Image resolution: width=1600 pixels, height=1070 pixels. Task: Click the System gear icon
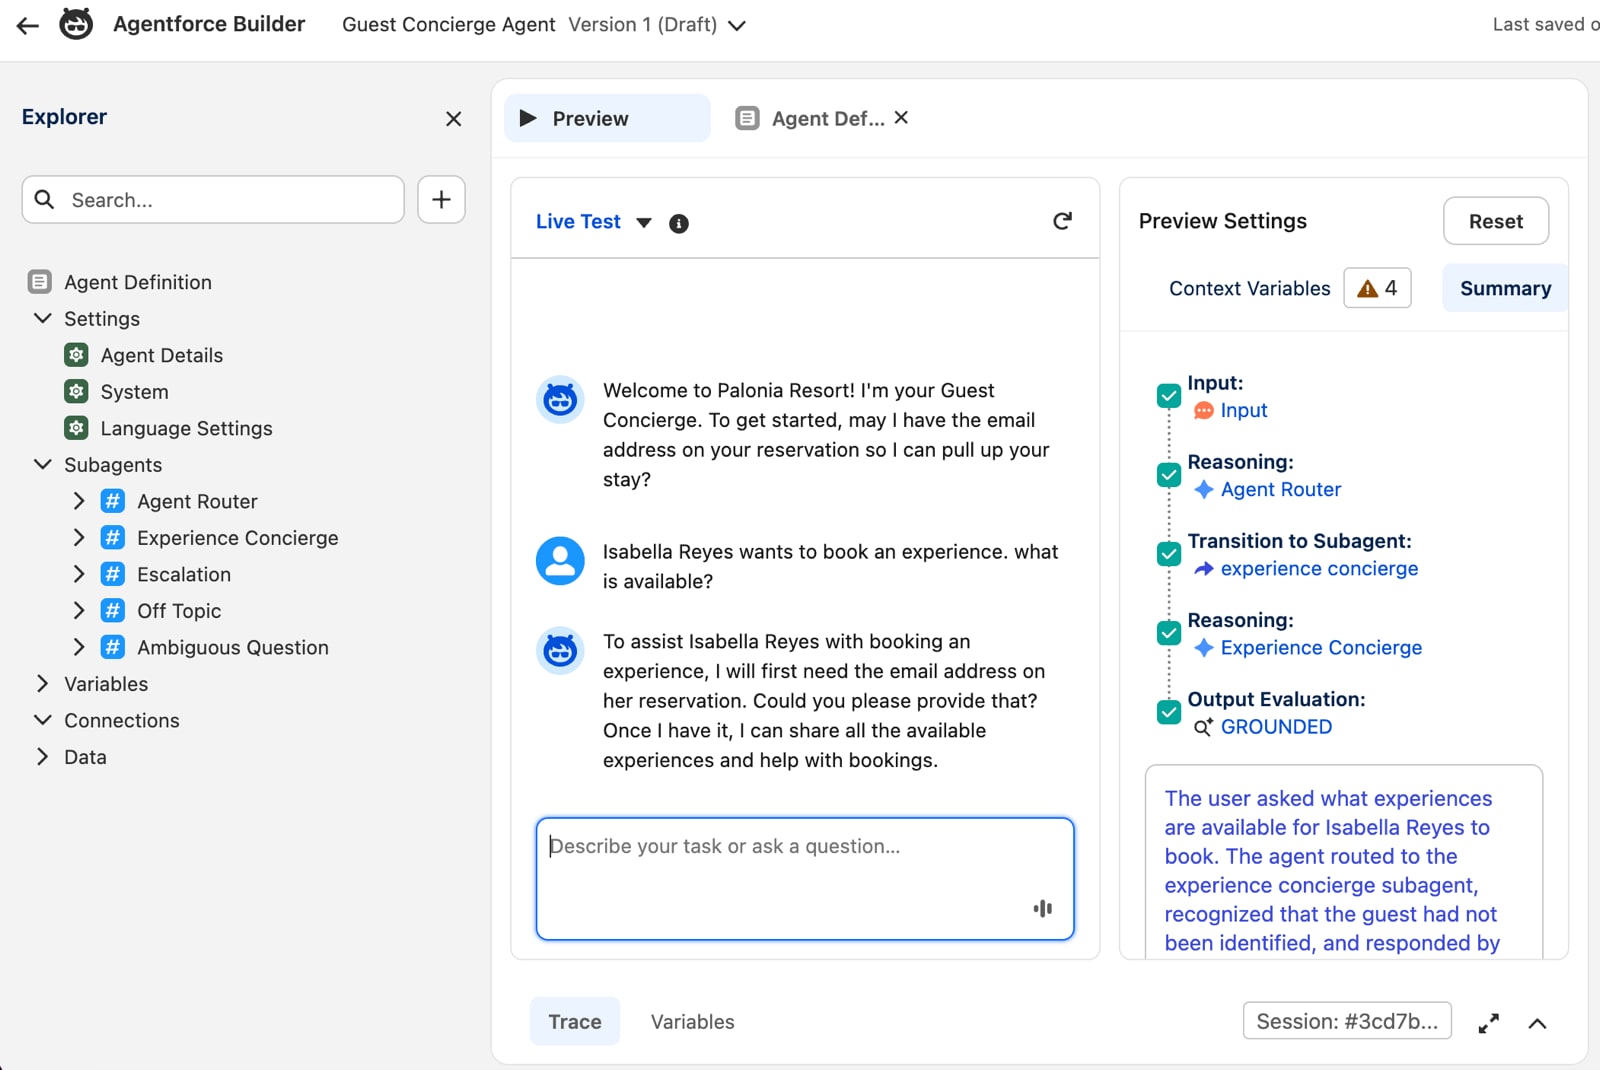76,391
